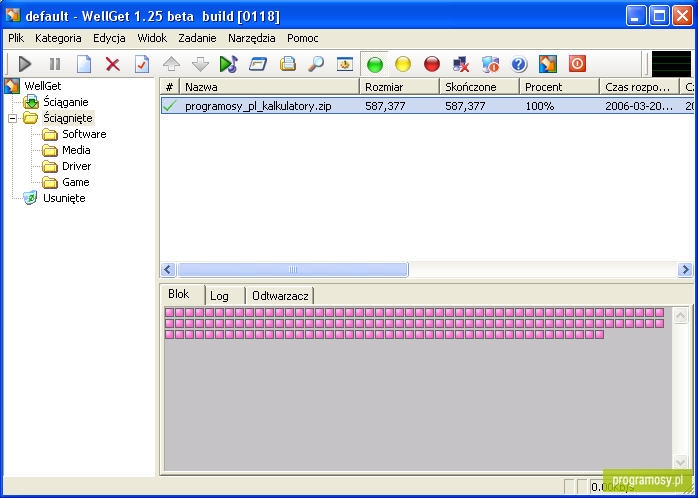Click the block panel scroll down arrow

[681, 462]
